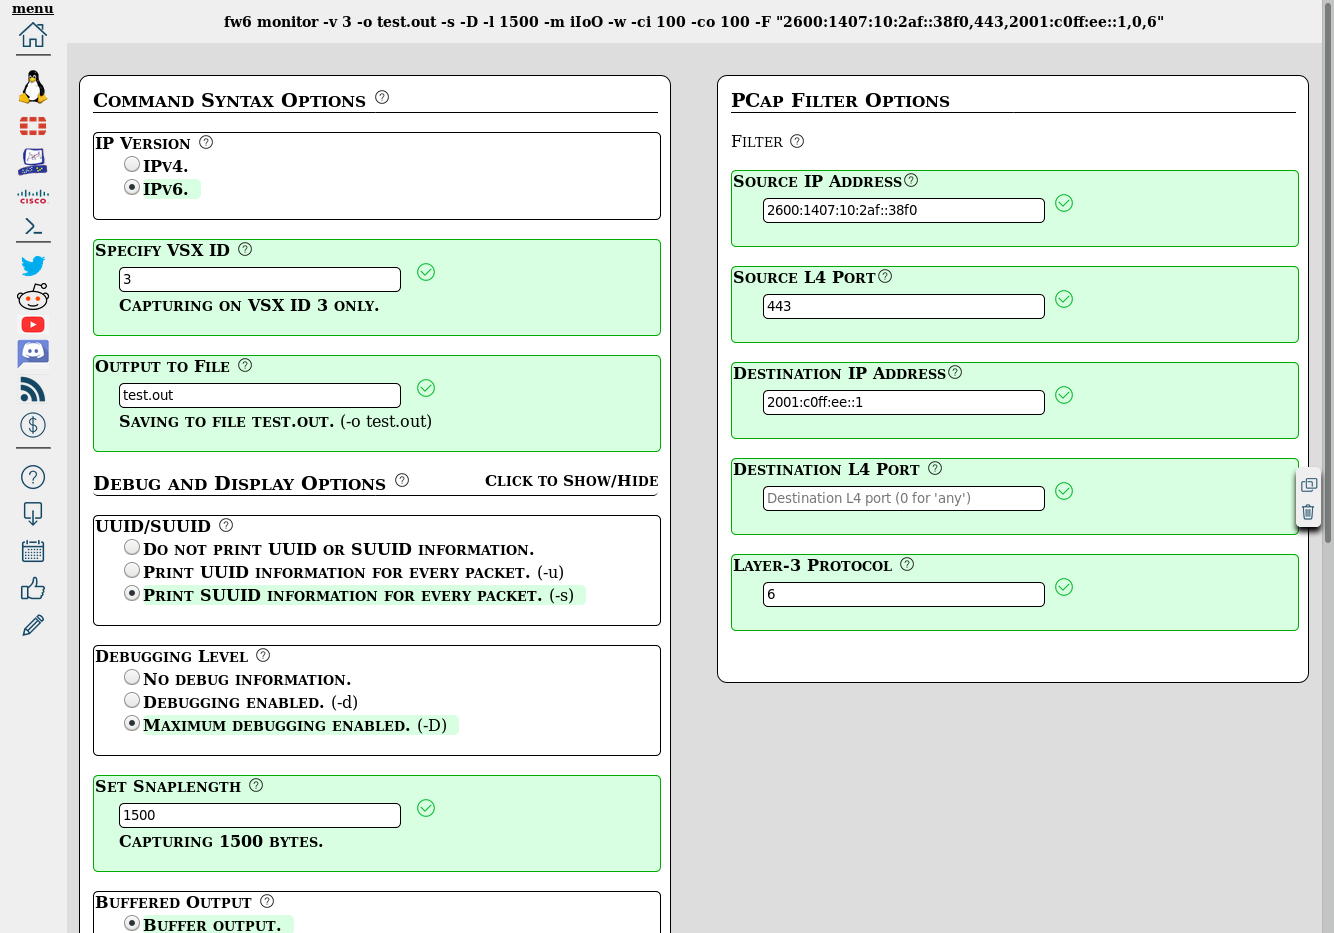
Task: Open the terminal prompt sidebar item
Action: tap(33, 227)
